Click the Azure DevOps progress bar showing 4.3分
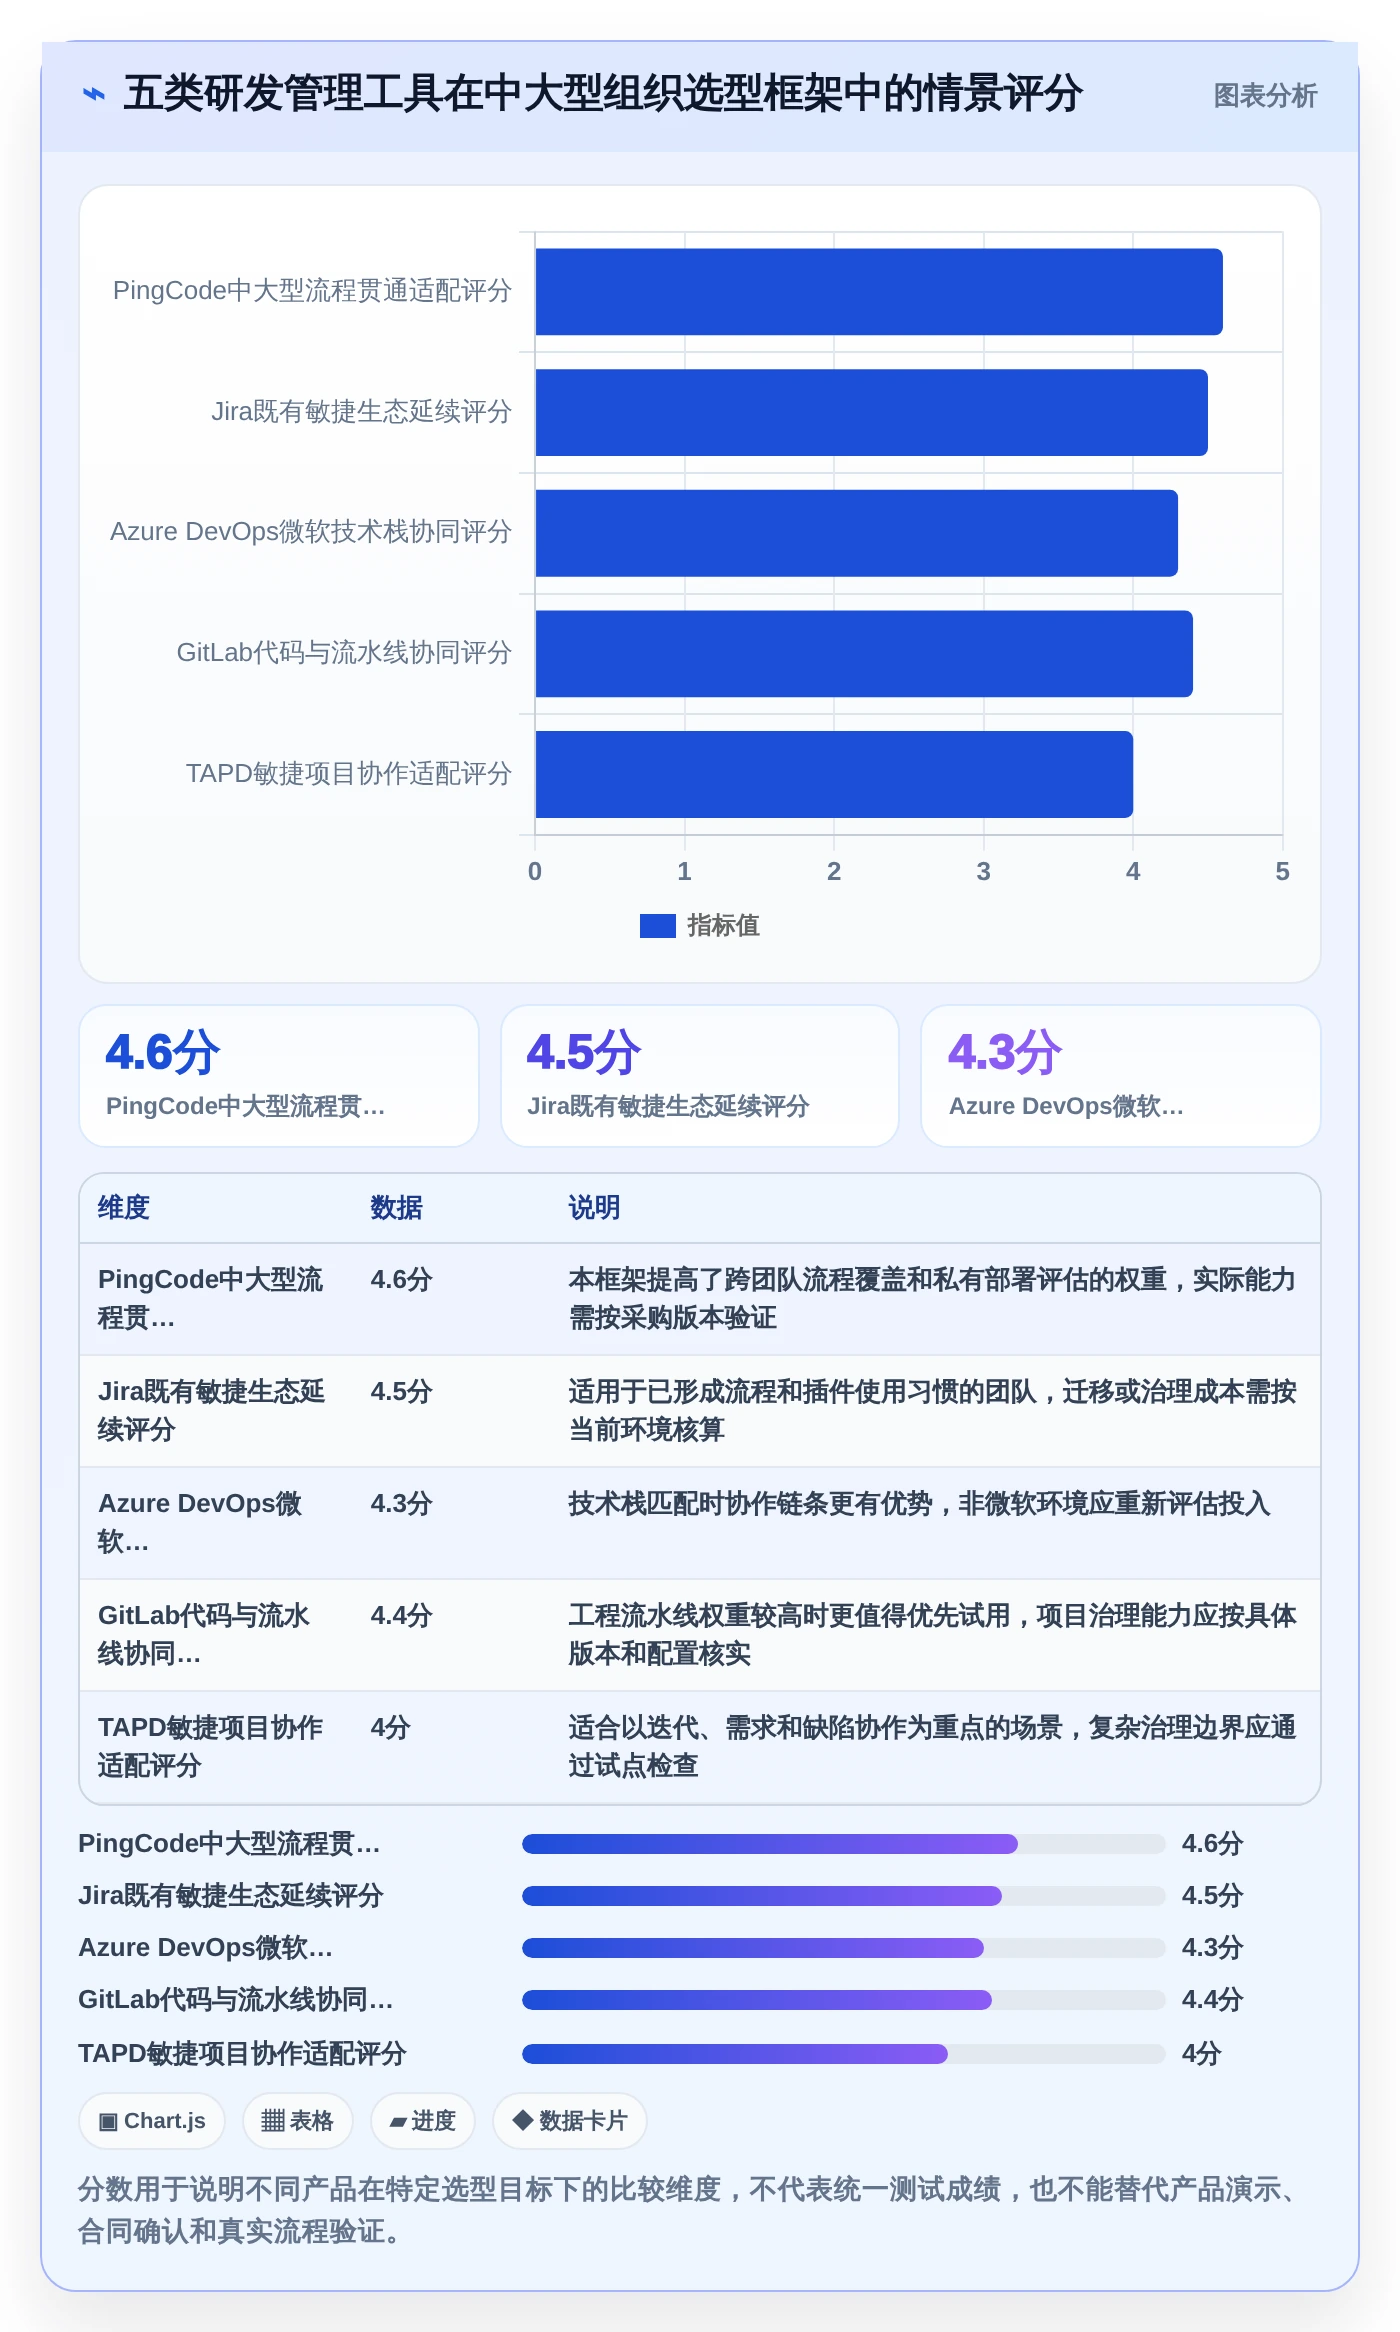The image size is (1400, 2332). pos(844,1948)
